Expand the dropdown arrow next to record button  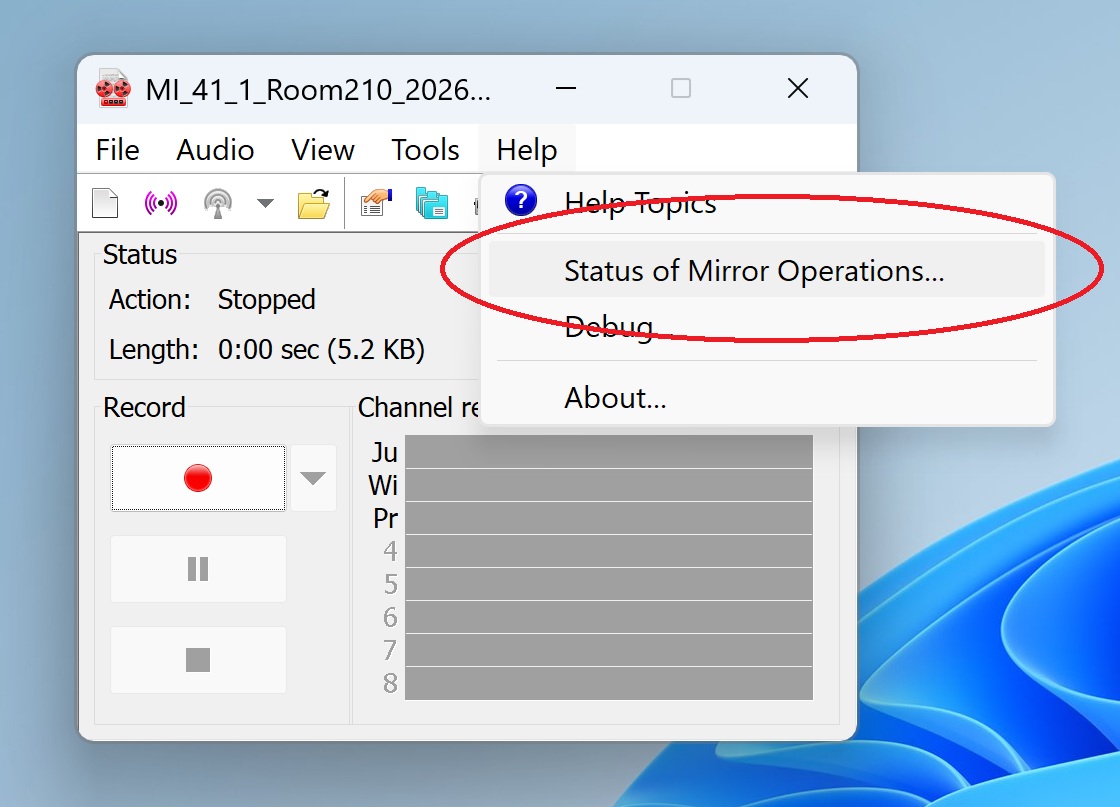pyautogui.click(x=313, y=478)
